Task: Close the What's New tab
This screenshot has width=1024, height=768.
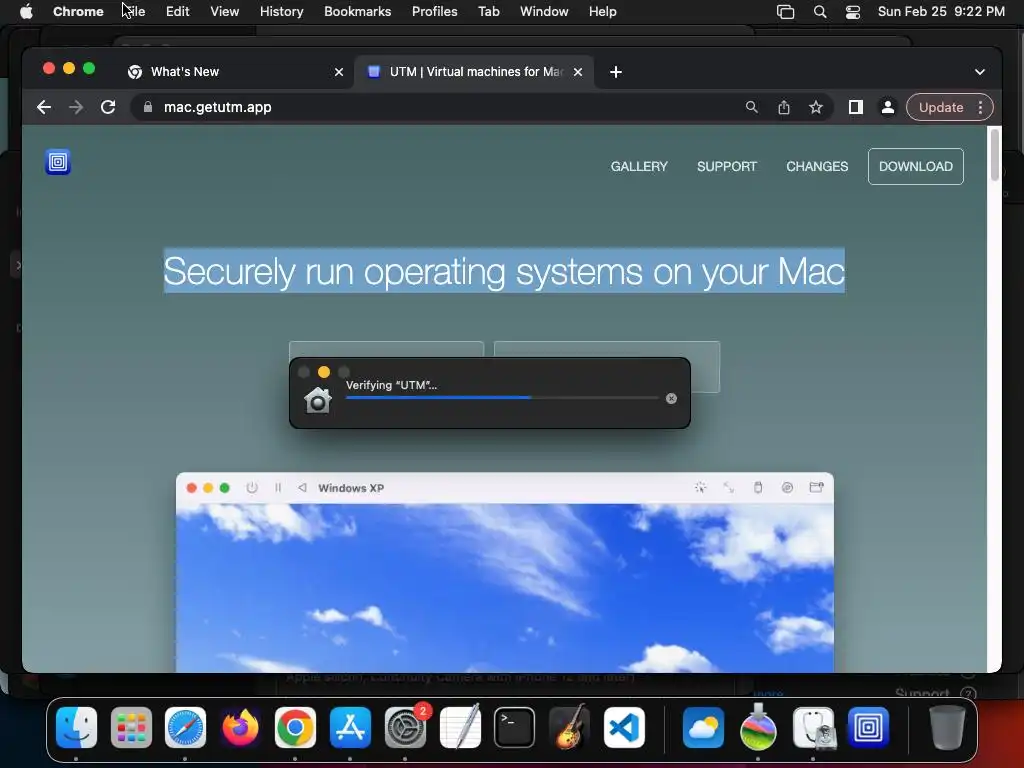Action: [x=339, y=72]
